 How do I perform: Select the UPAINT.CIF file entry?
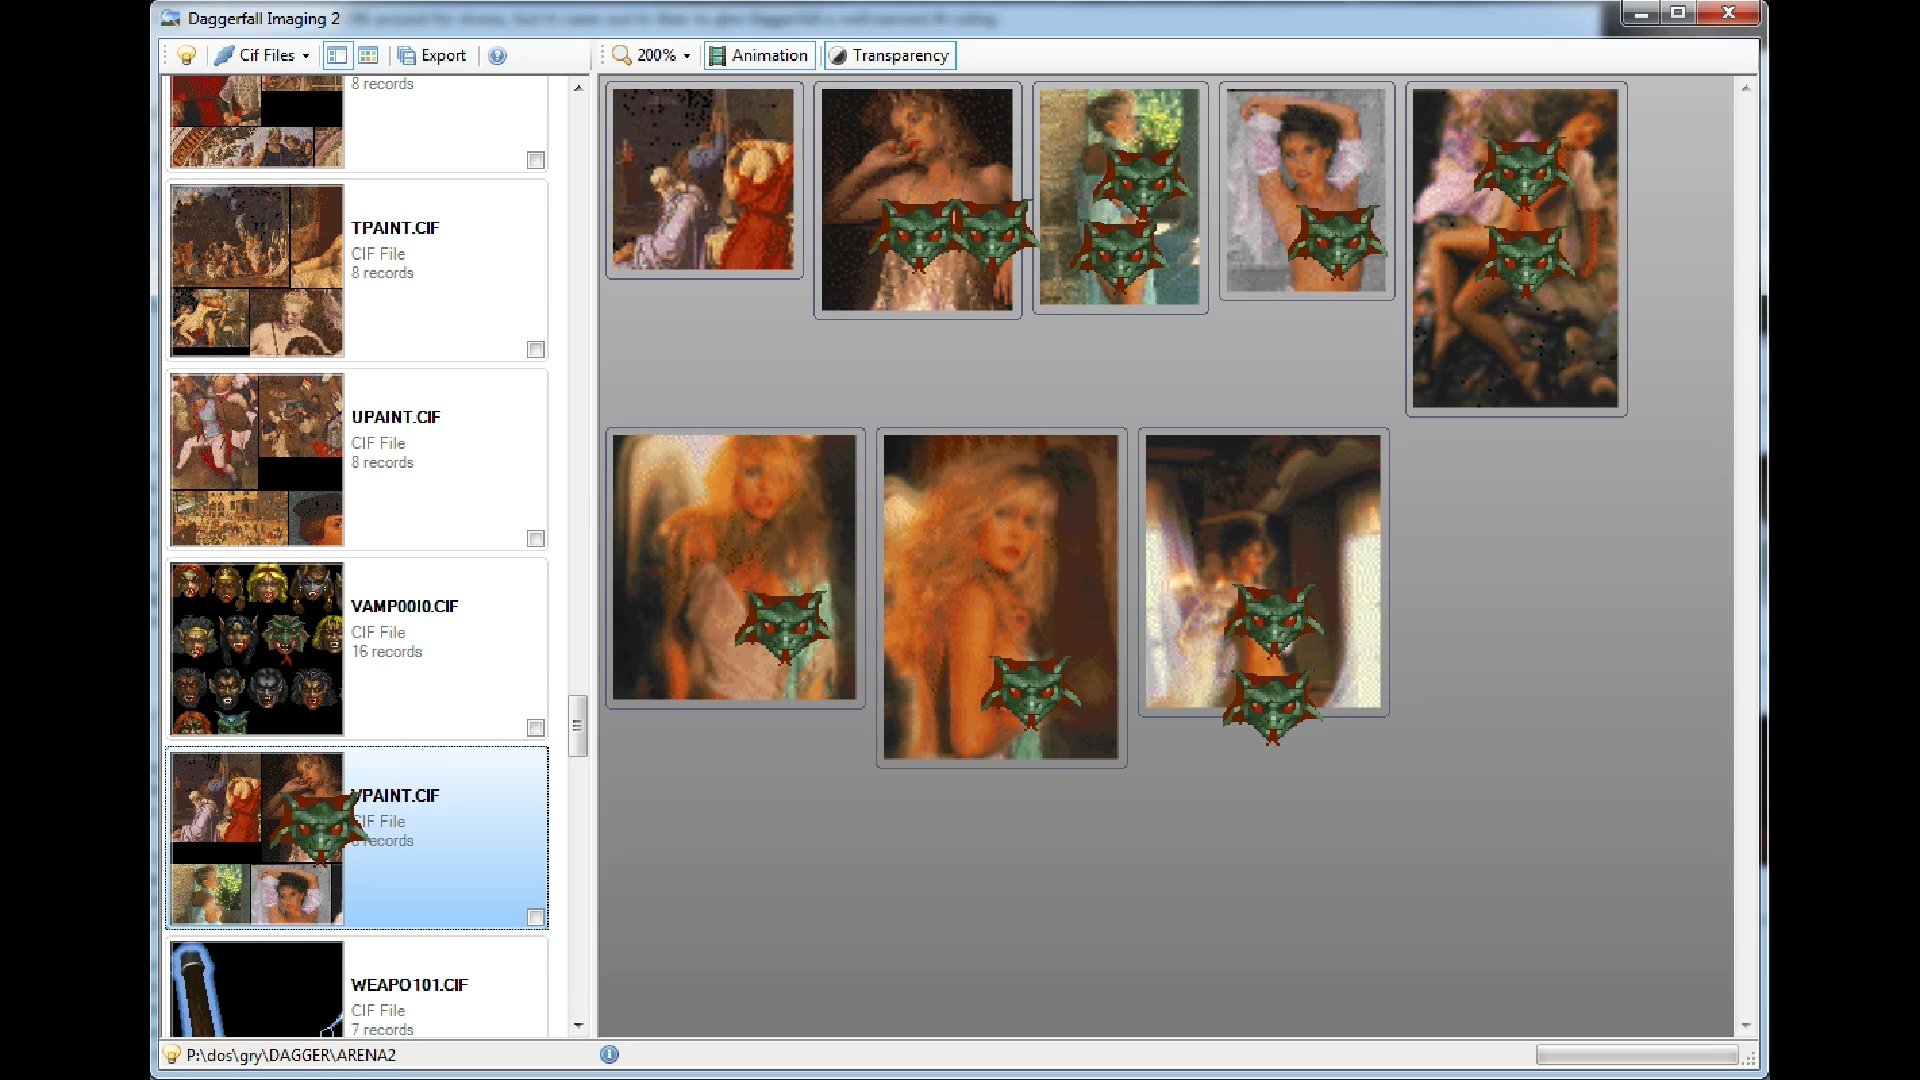point(357,459)
